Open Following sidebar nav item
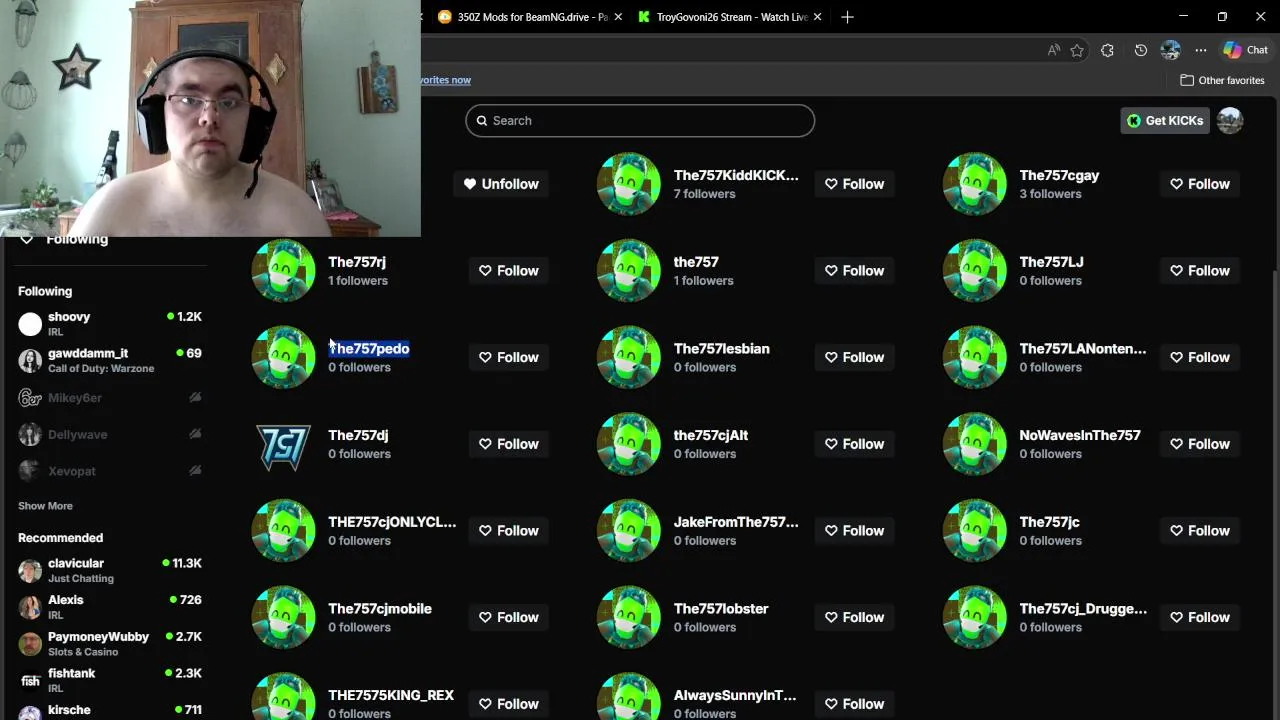This screenshot has width=1280, height=720. 65,240
